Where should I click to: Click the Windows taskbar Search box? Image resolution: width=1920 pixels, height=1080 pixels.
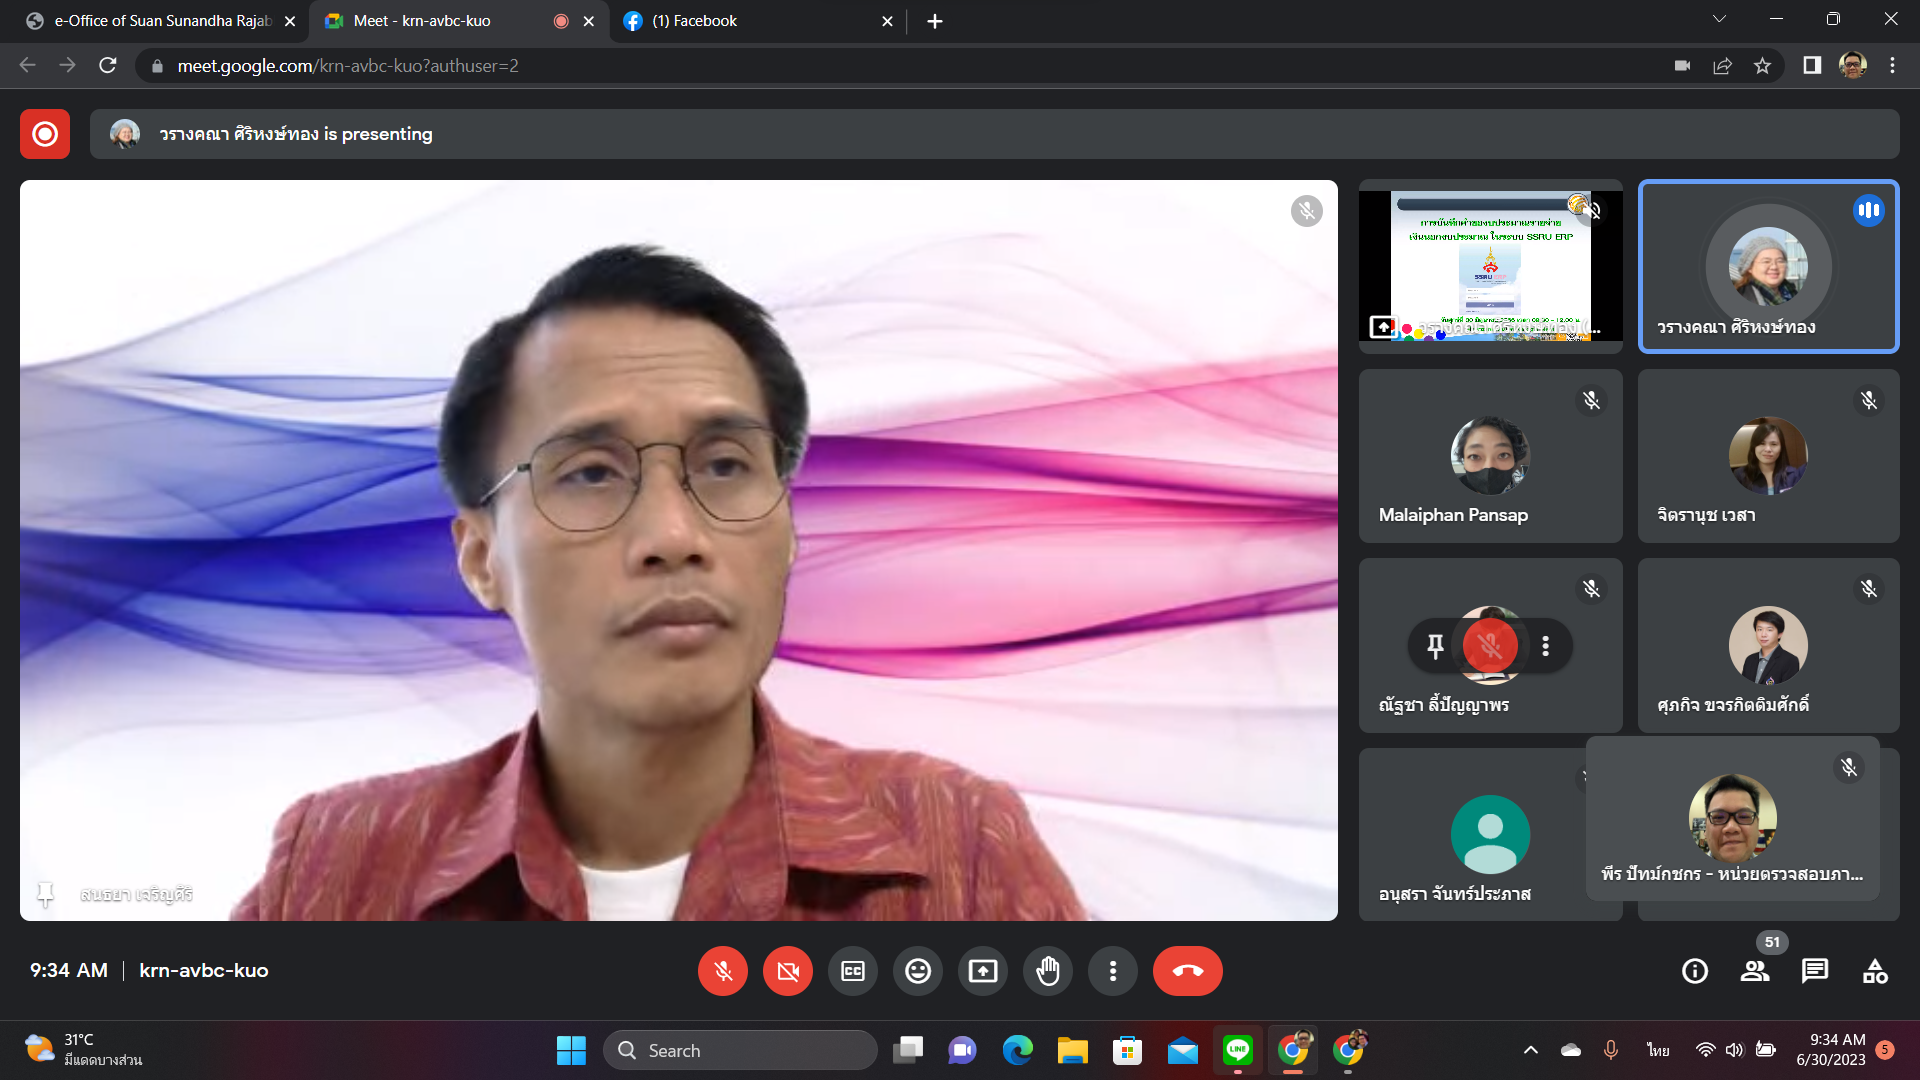740,1050
